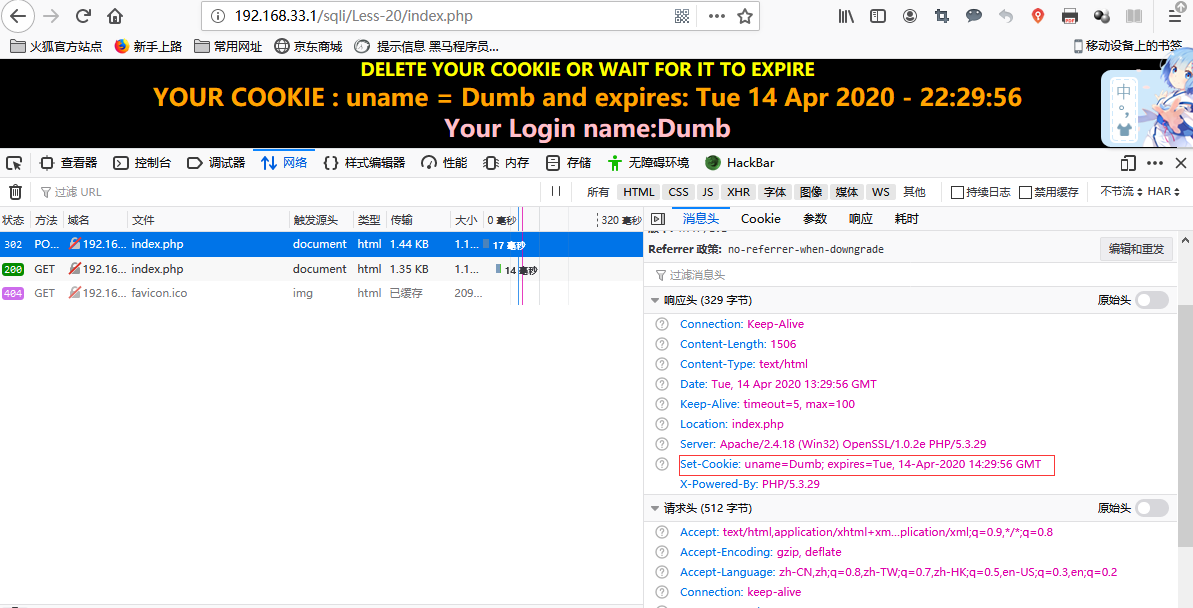Reload the current page

pos(84,16)
